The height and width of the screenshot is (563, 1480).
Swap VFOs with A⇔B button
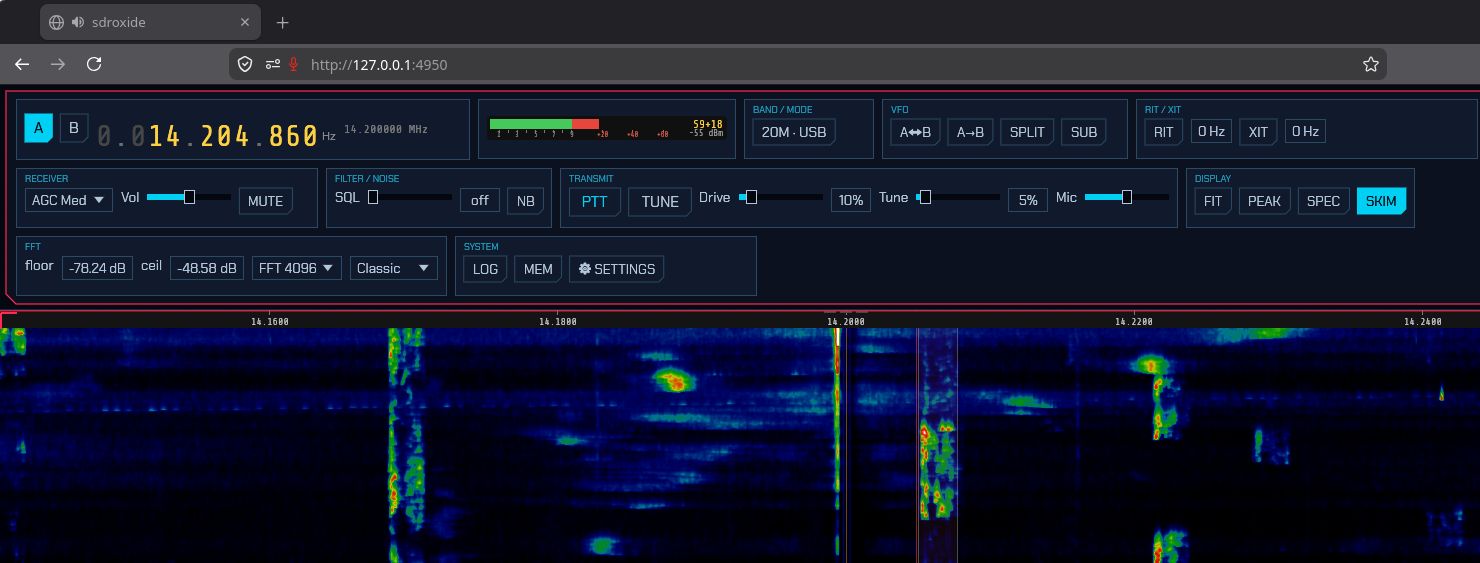tap(915, 132)
